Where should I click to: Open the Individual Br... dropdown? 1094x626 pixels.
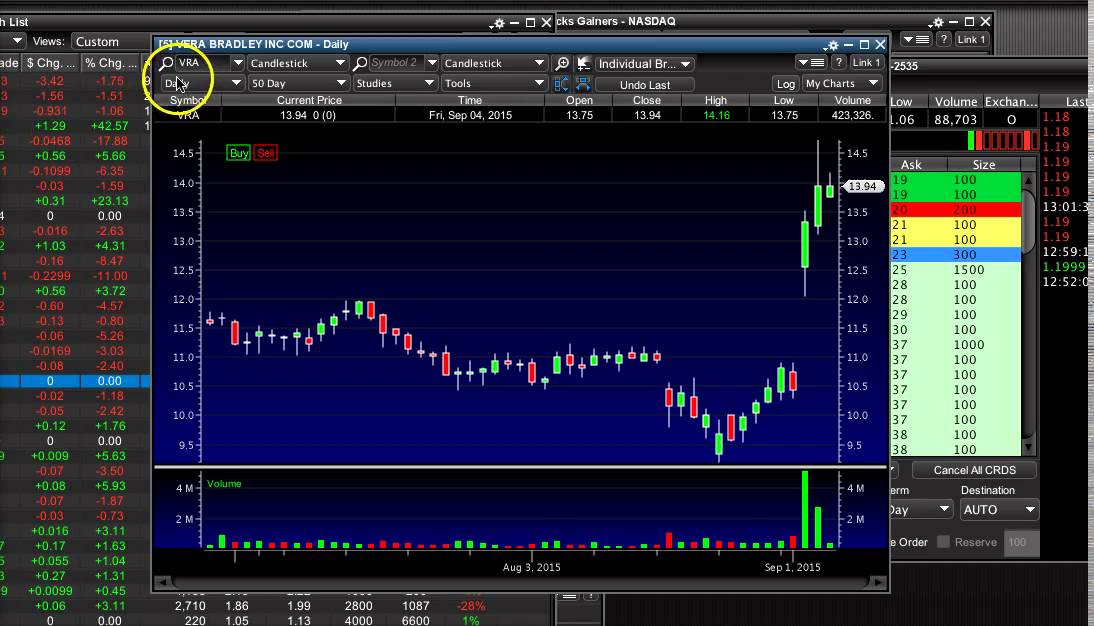[644, 64]
